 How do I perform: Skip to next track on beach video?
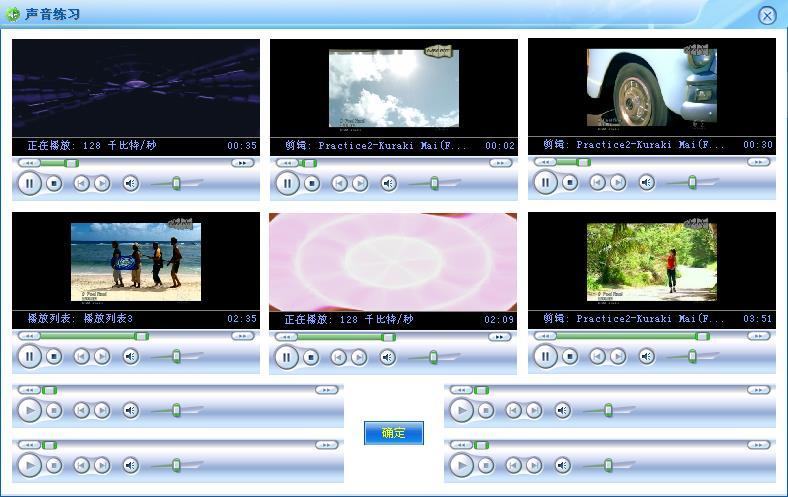coord(102,357)
